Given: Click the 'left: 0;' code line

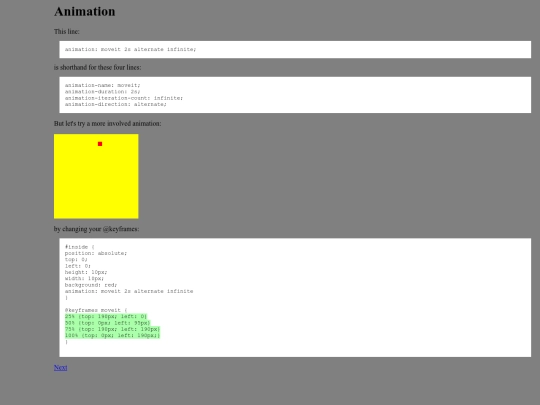Looking at the screenshot, I should point(78,266).
